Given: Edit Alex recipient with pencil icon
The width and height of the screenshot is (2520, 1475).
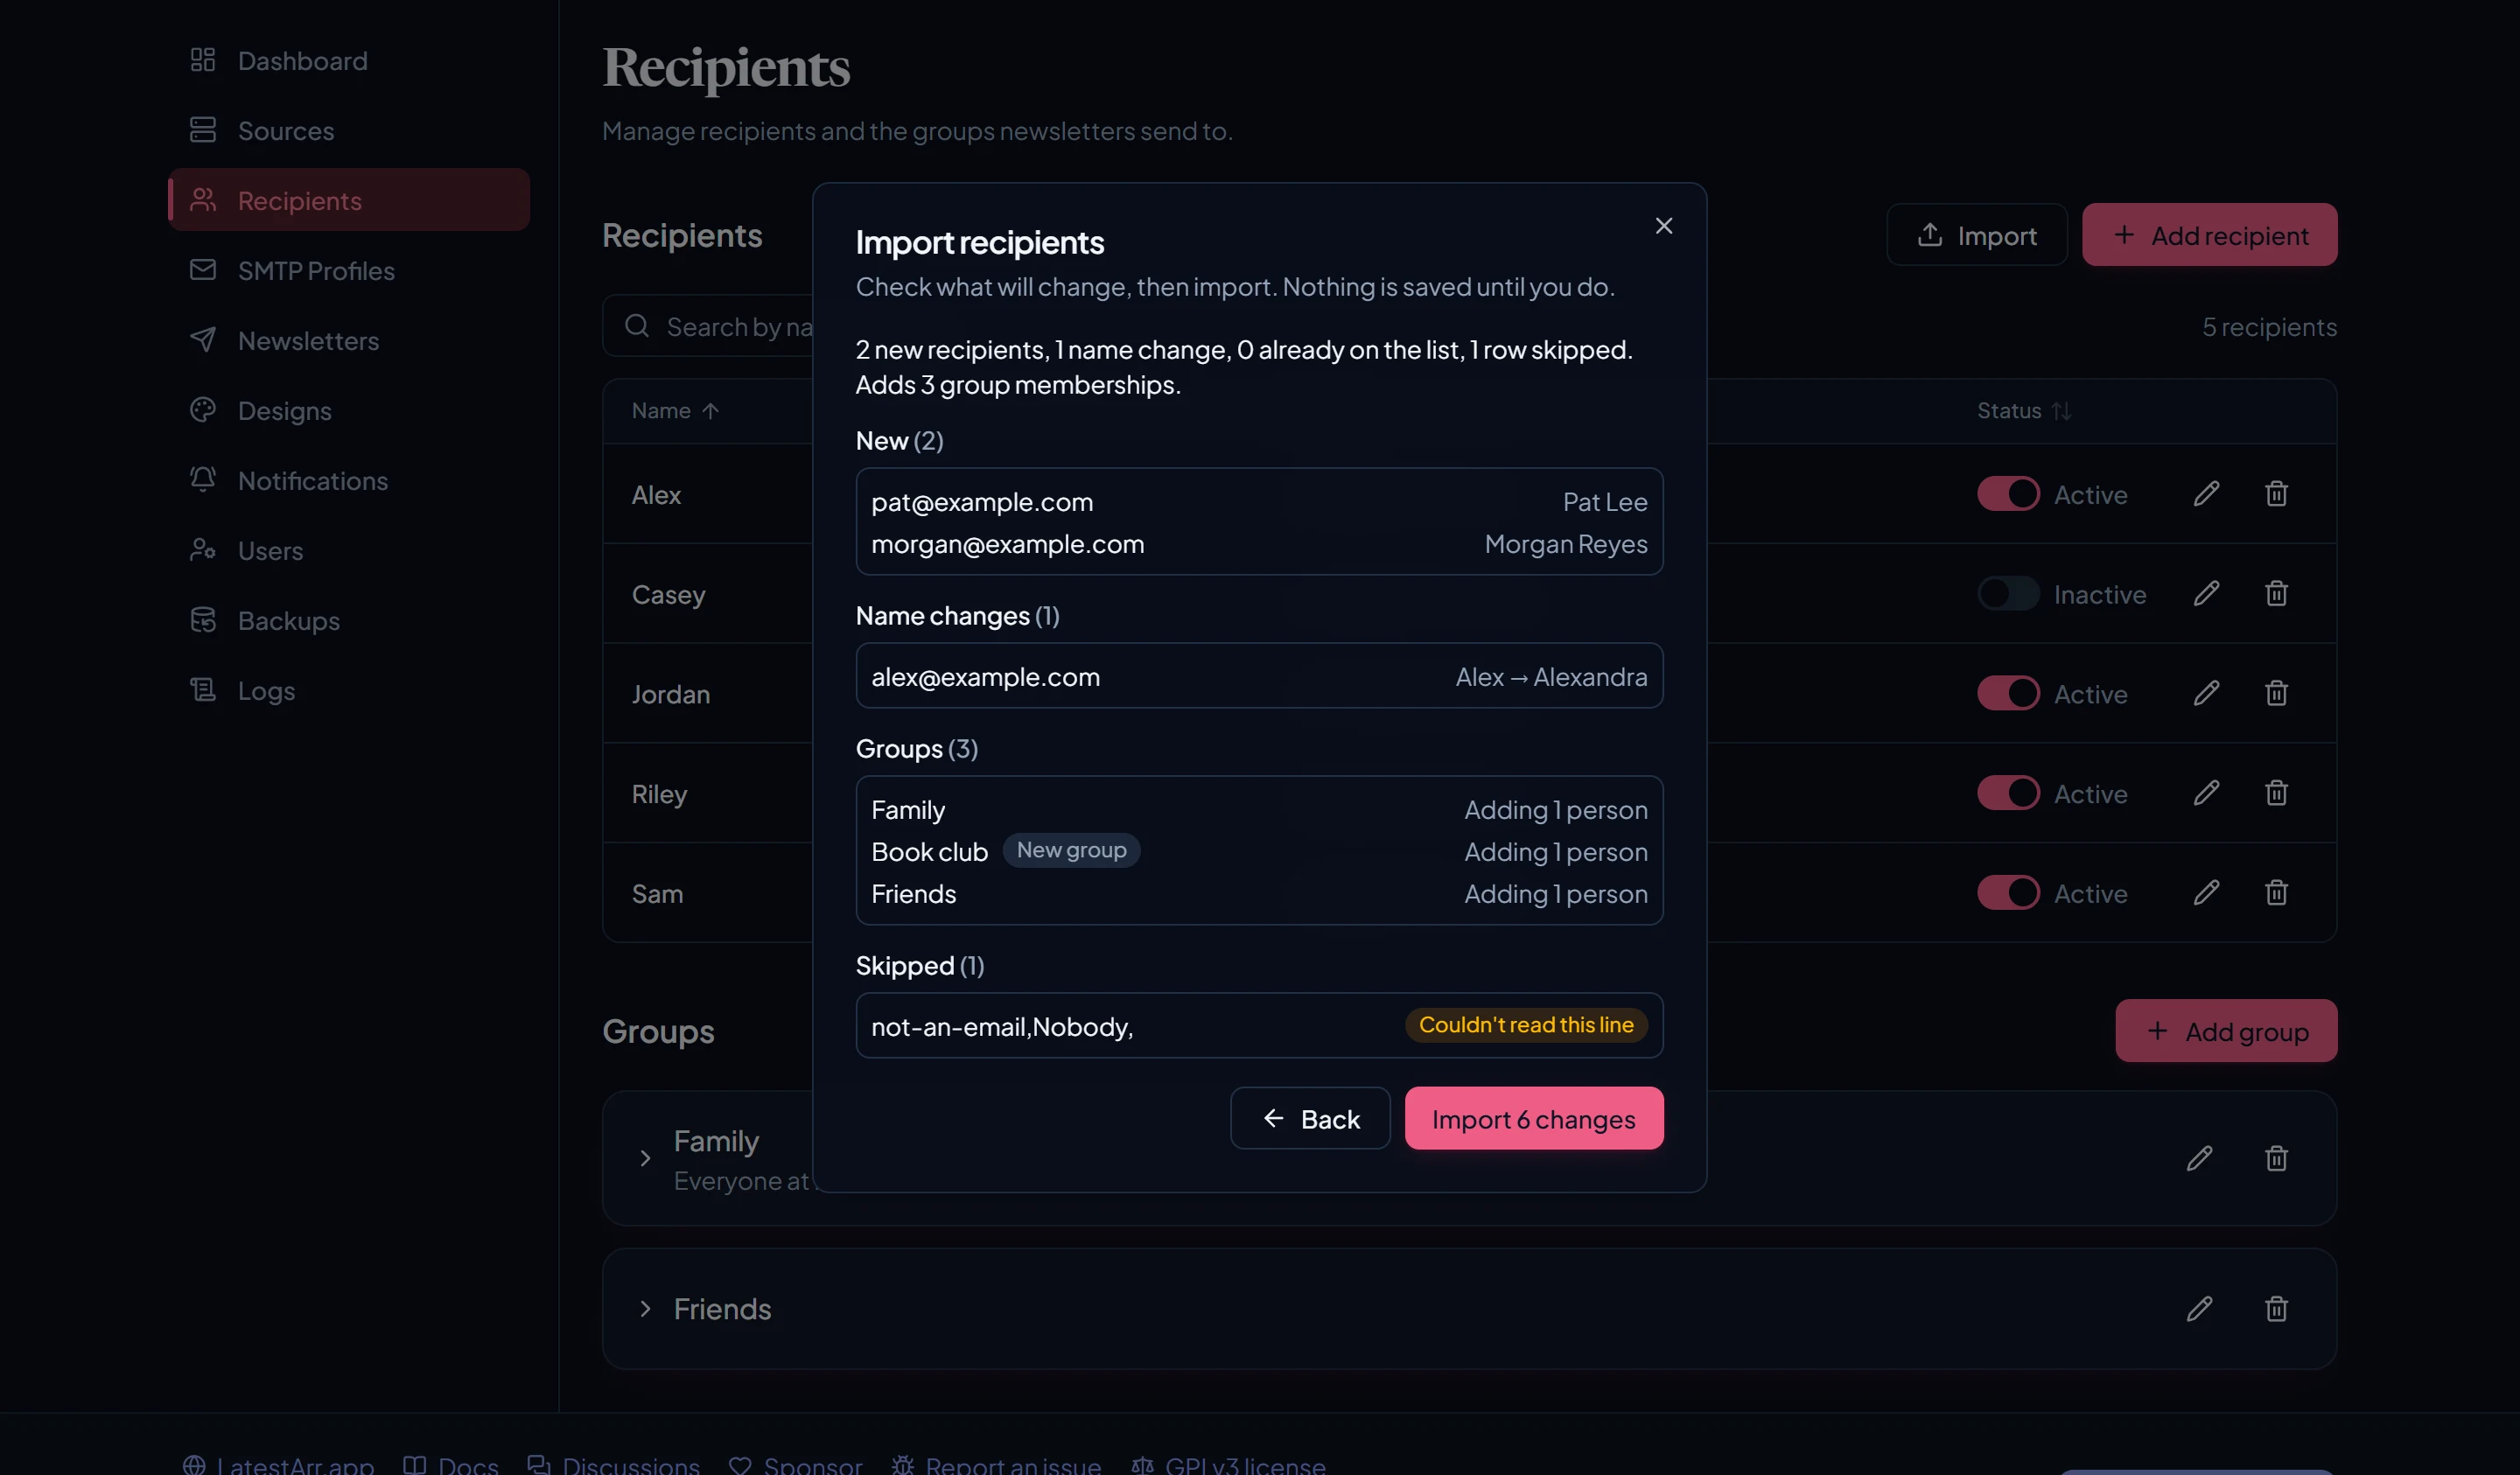Looking at the screenshot, I should coord(2206,494).
